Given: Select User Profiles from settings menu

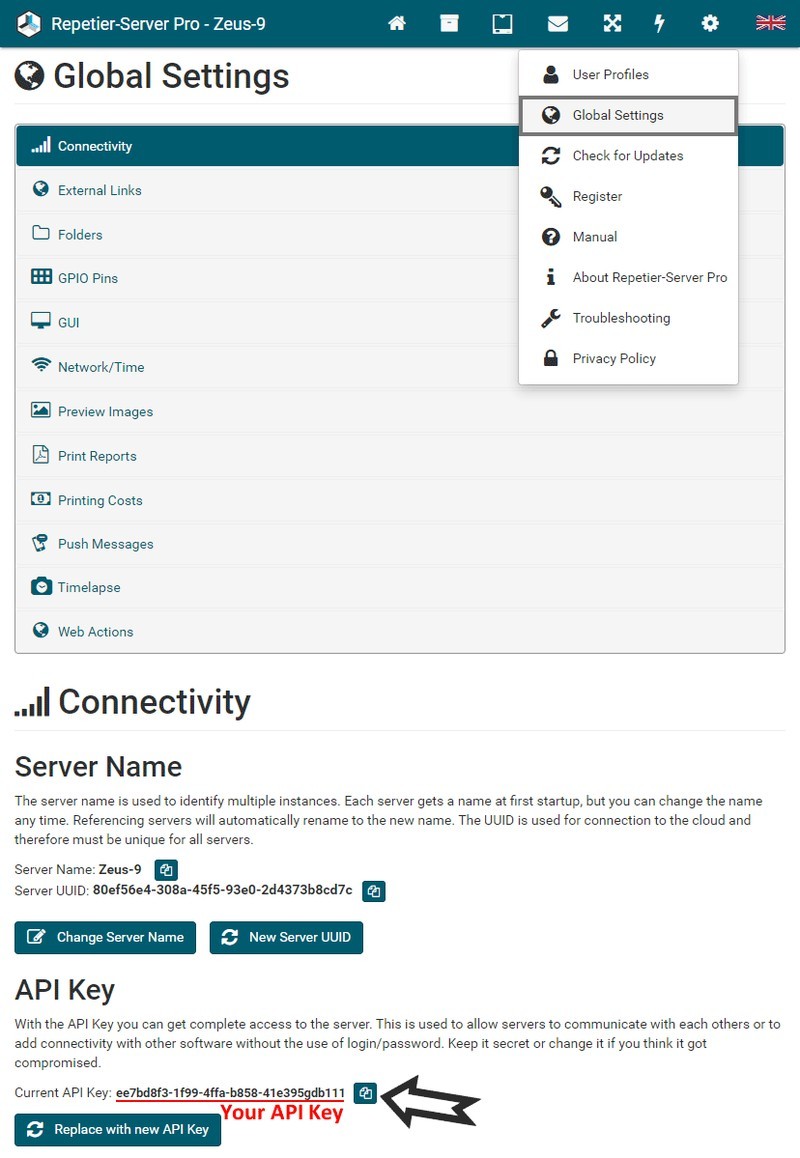Looking at the screenshot, I should [610, 75].
